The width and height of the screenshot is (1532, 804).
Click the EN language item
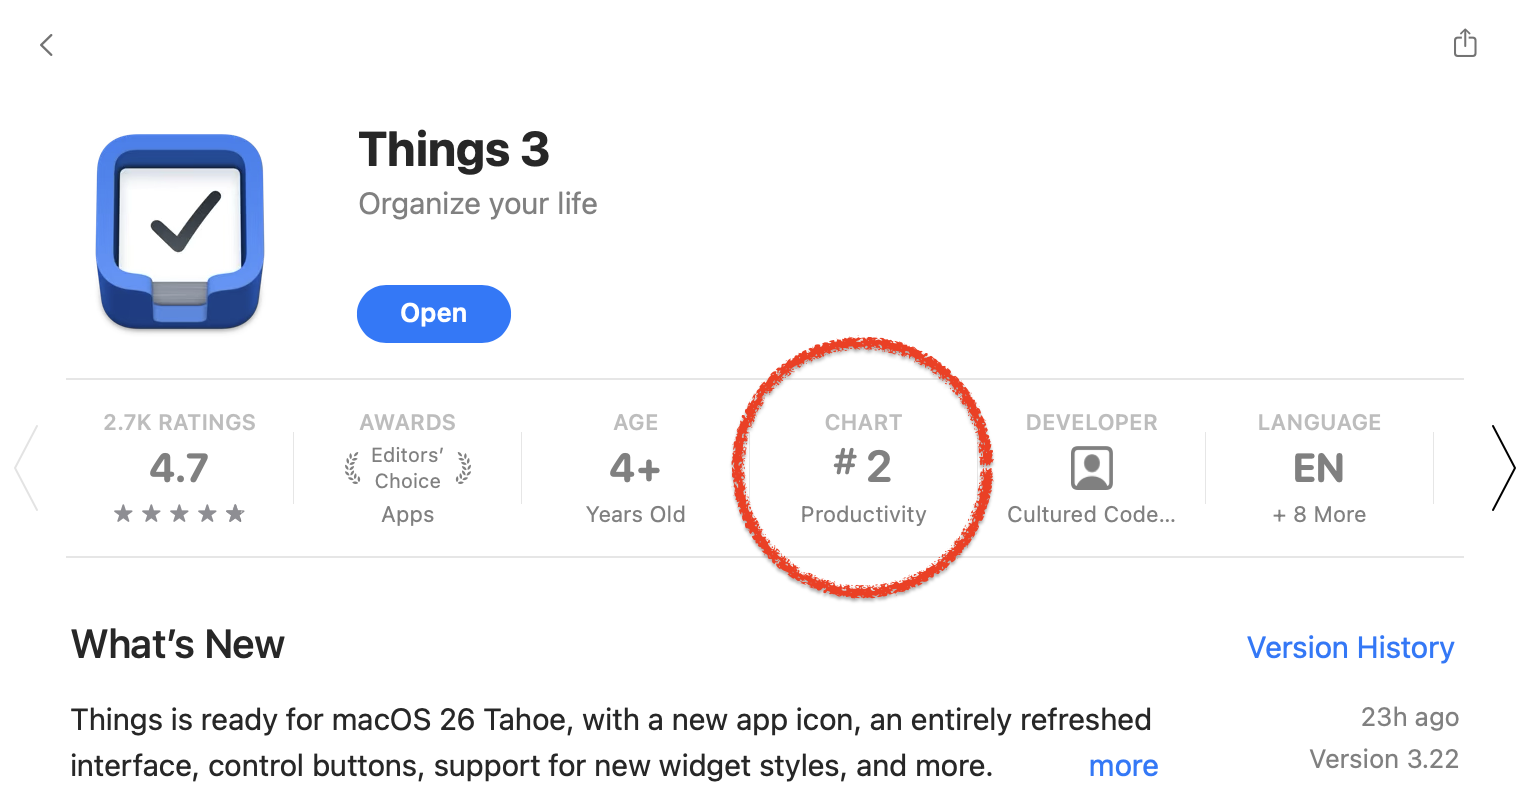point(1318,468)
